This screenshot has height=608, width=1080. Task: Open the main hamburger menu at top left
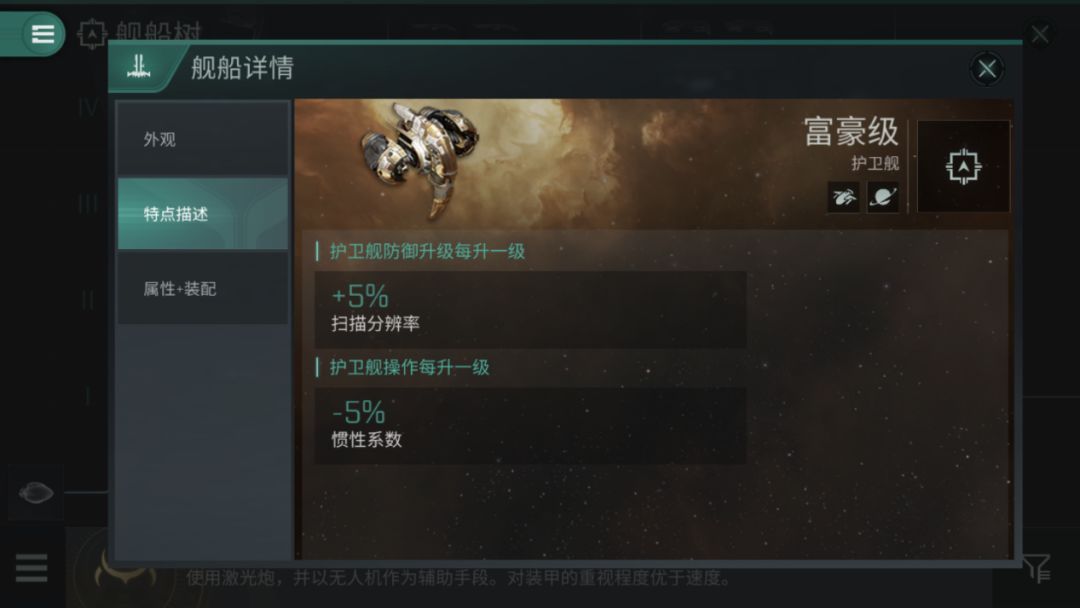(42, 34)
